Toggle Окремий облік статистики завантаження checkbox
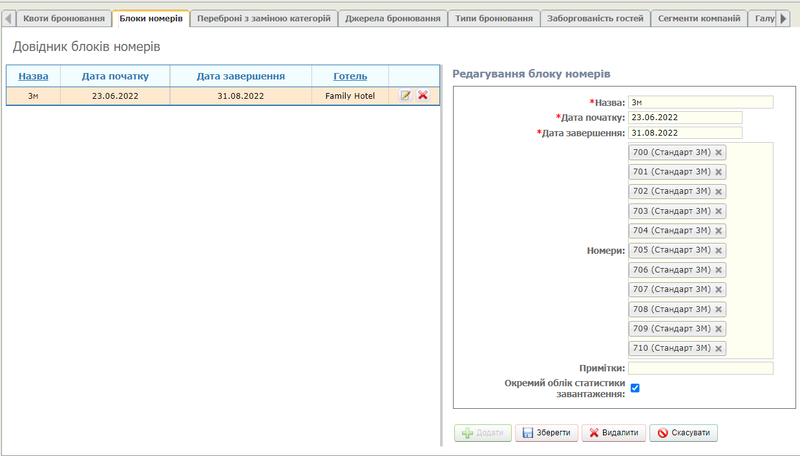This screenshot has width=800, height=456. [635, 388]
